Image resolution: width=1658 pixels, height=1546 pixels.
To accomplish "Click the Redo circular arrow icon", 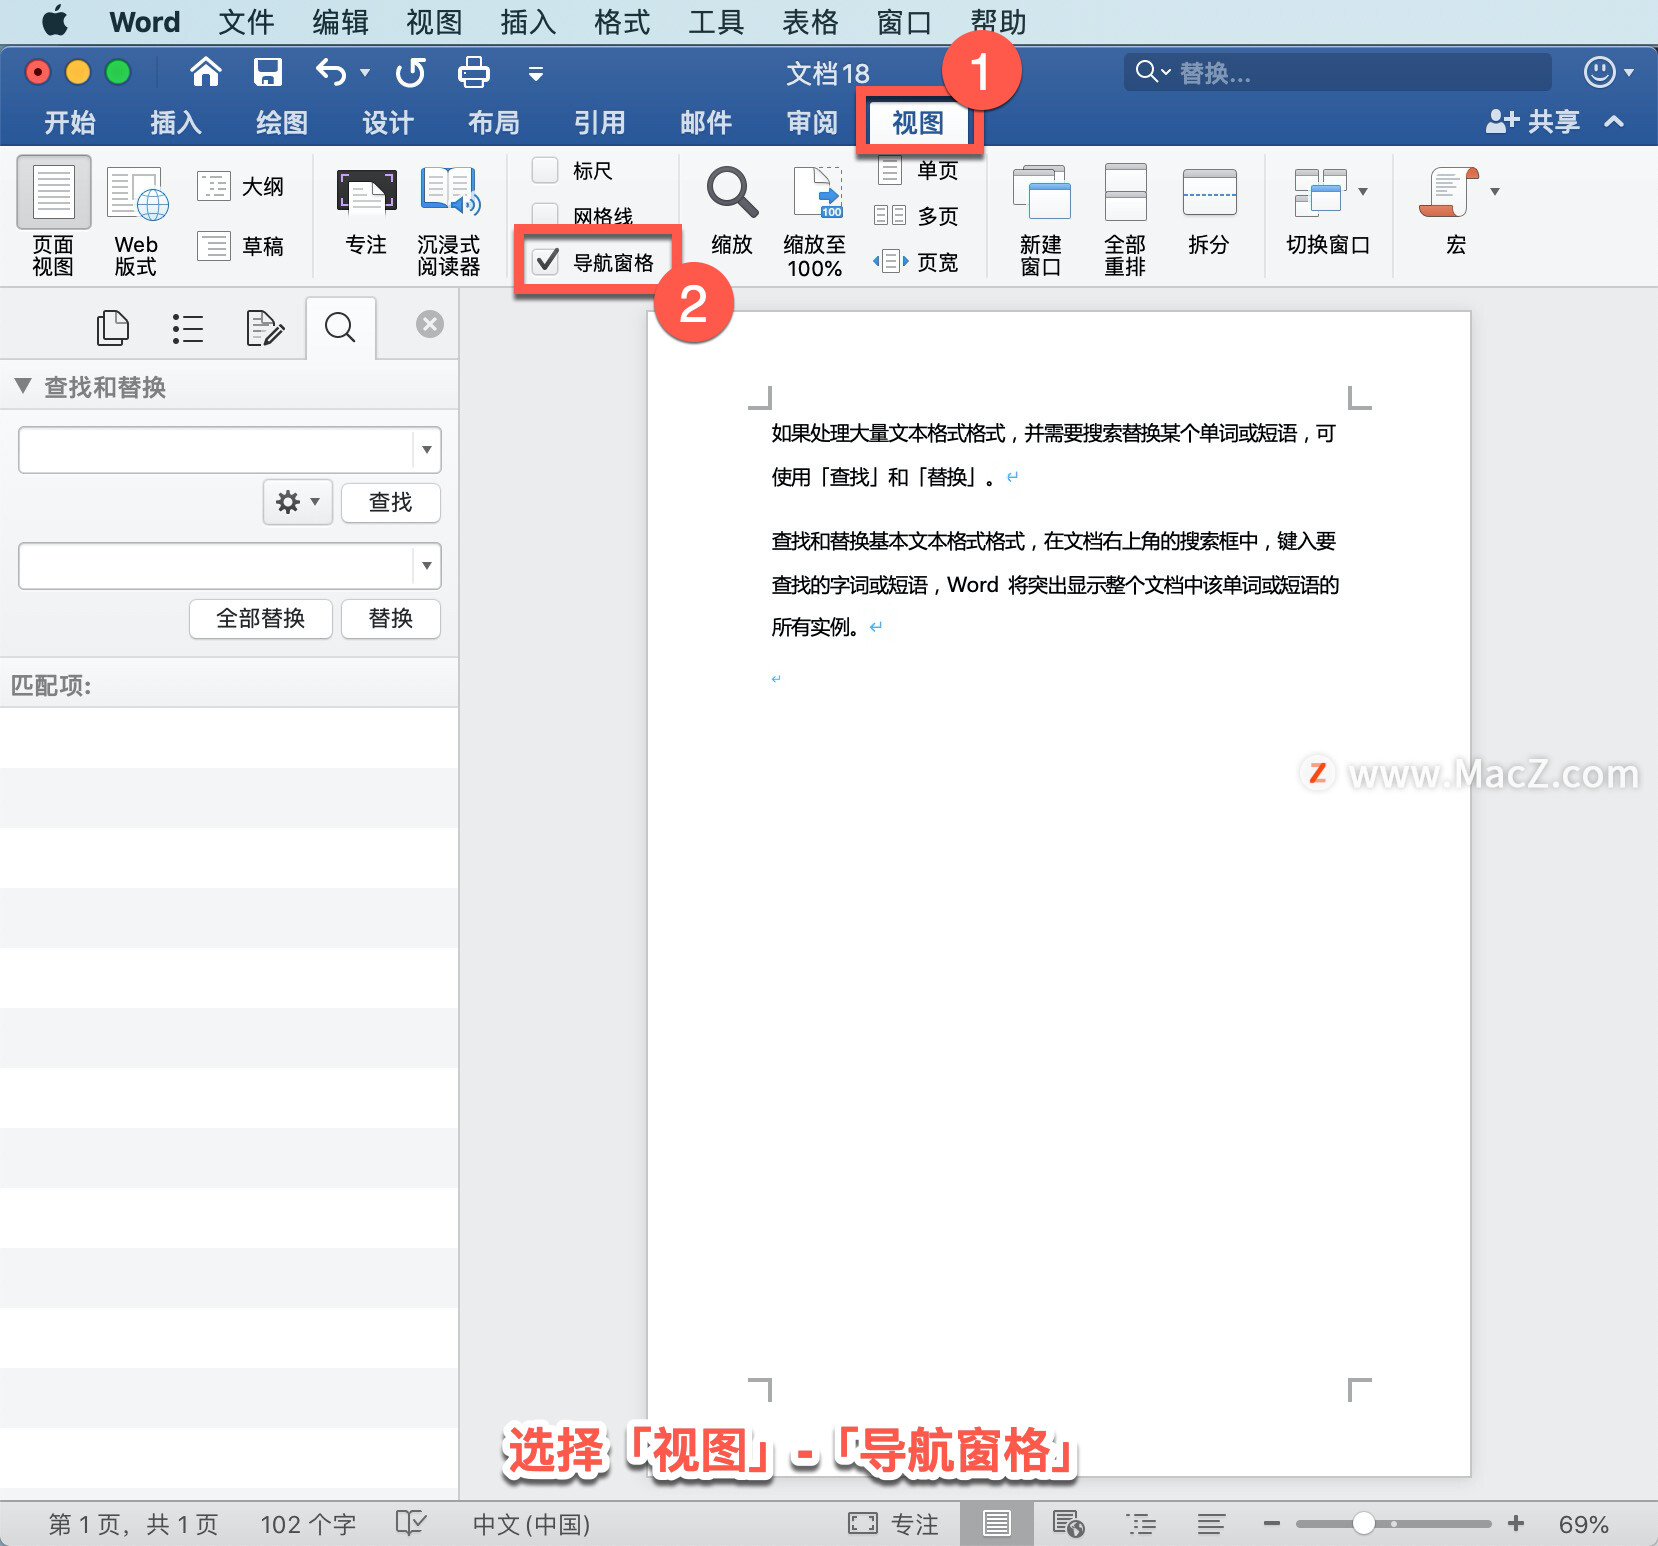I will tap(410, 72).
